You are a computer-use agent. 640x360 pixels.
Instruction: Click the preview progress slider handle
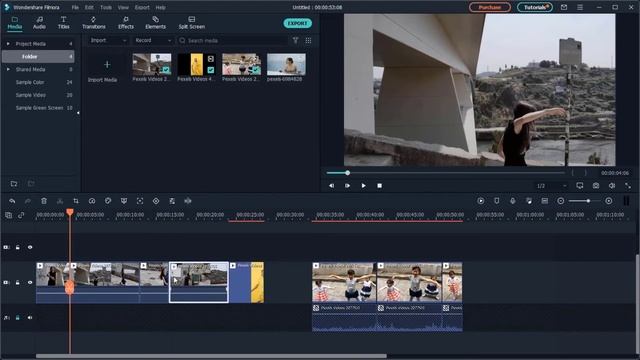coord(347,173)
